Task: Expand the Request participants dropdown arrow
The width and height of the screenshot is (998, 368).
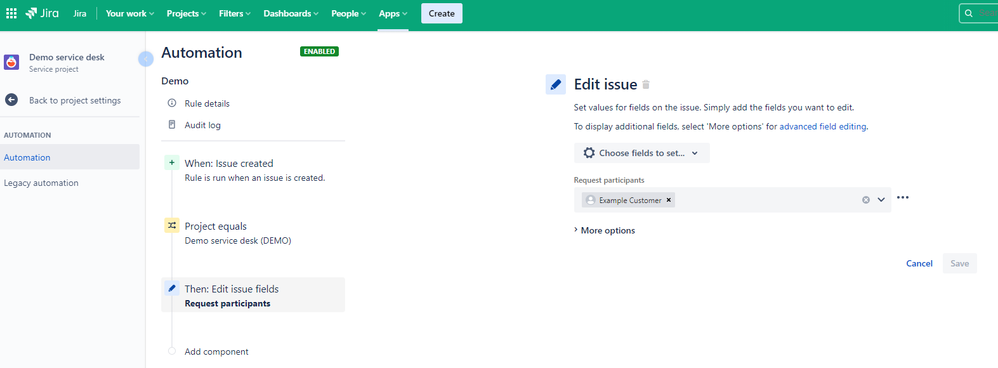Action: (882, 200)
